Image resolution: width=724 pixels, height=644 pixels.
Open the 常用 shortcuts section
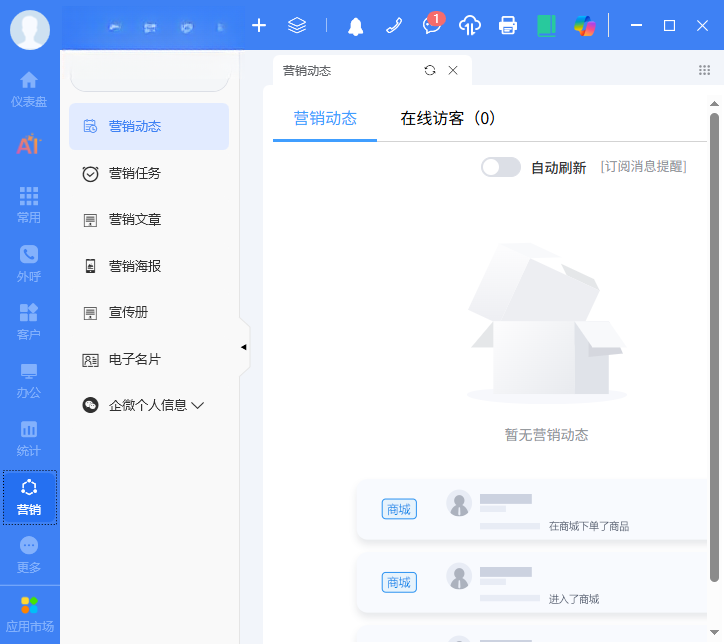point(29,205)
